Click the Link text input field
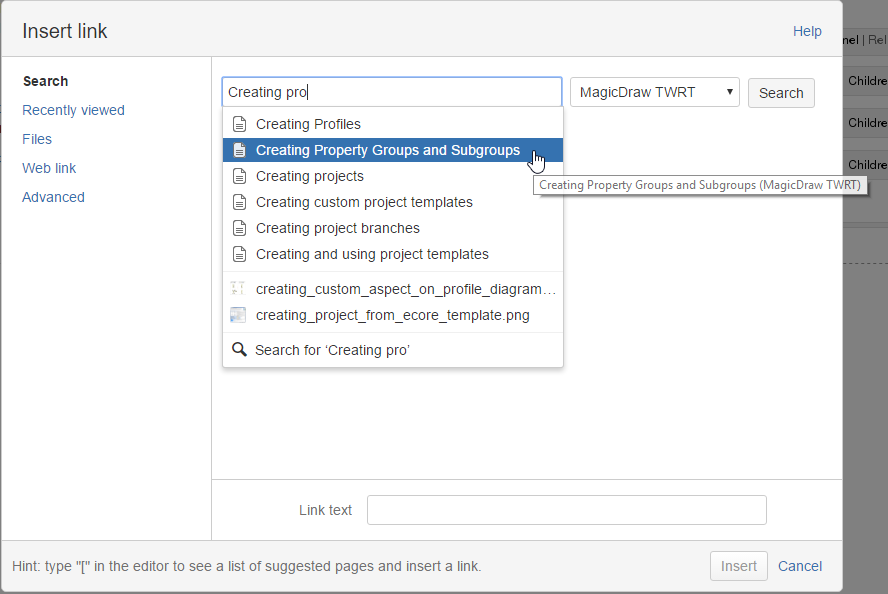The width and height of the screenshot is (888, 594). pos(566,510)
